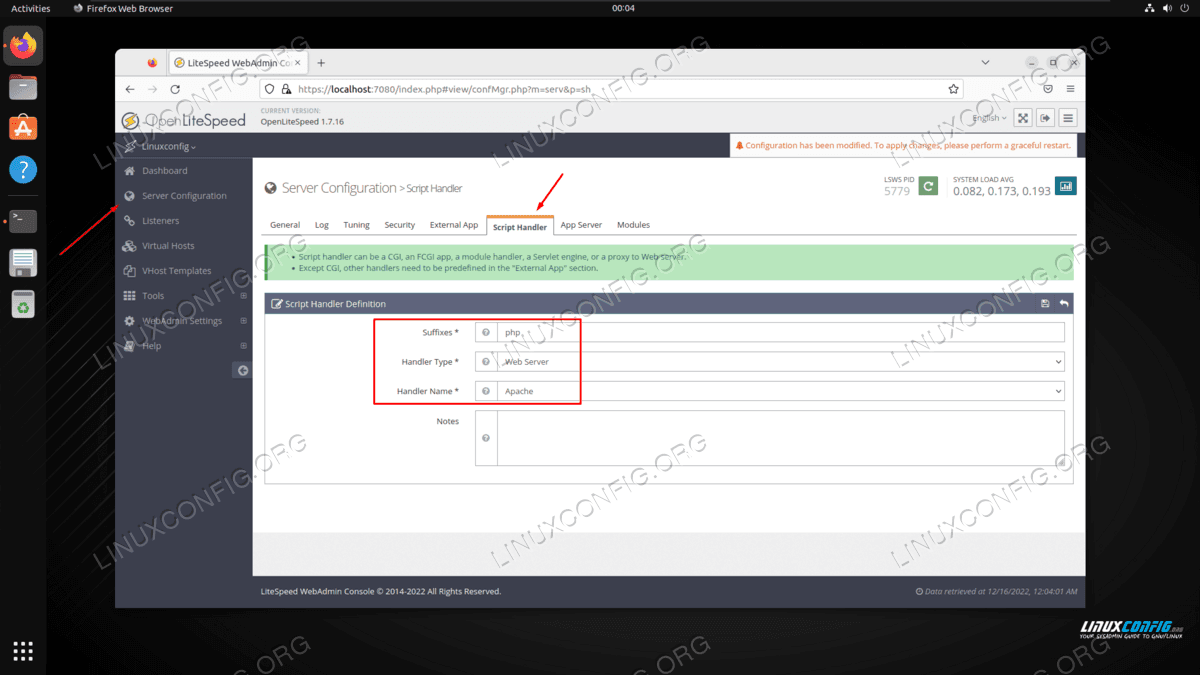This screenshot has height=675, width=1200.
Task: Collapse the sidebar with the arrow icon
Action: (242, 370)
